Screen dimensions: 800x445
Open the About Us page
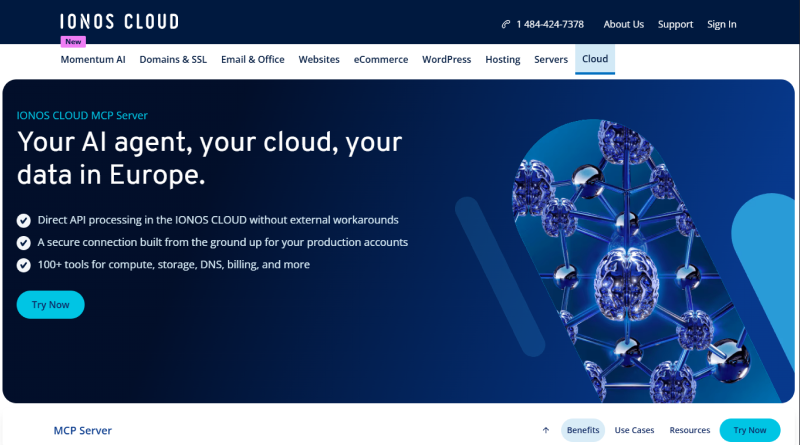tap(623, 24)
